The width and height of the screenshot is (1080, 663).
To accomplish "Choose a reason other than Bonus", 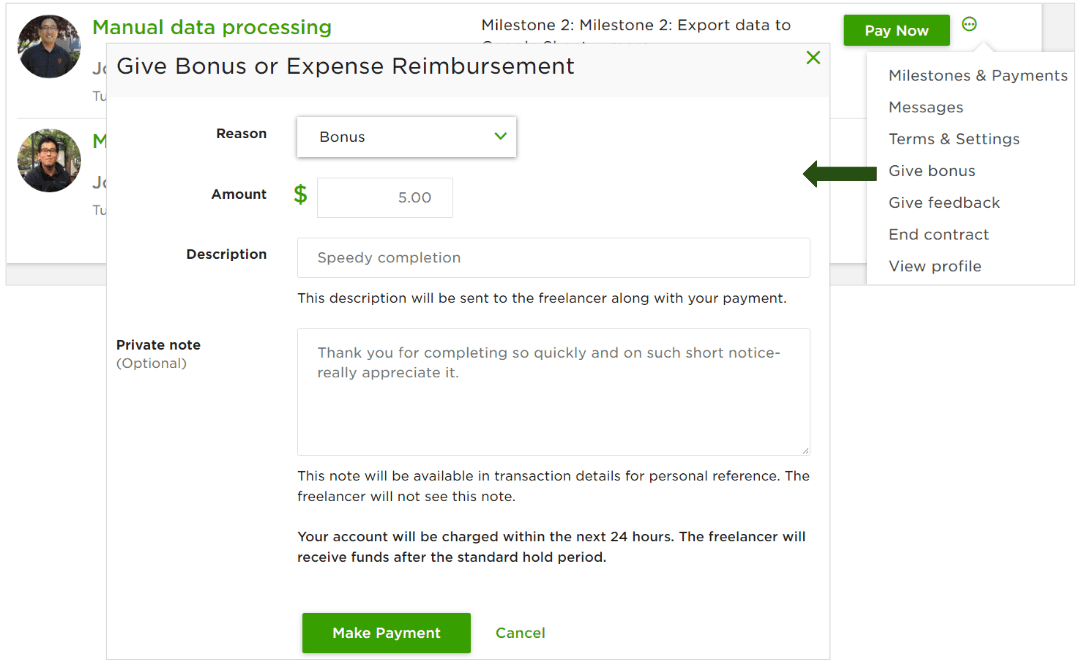I will pos(406,136).
